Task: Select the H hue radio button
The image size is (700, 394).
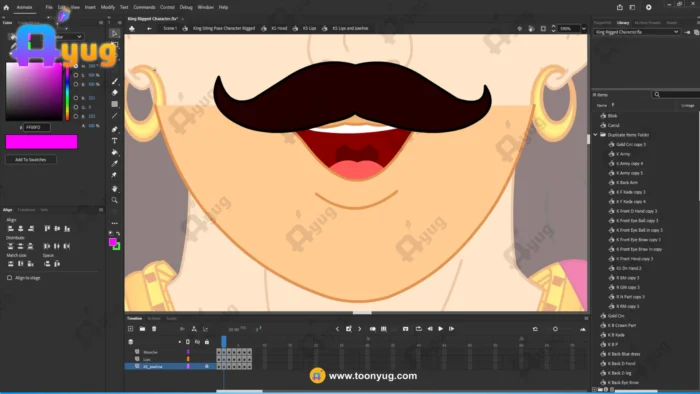Action: coord(75,66)
